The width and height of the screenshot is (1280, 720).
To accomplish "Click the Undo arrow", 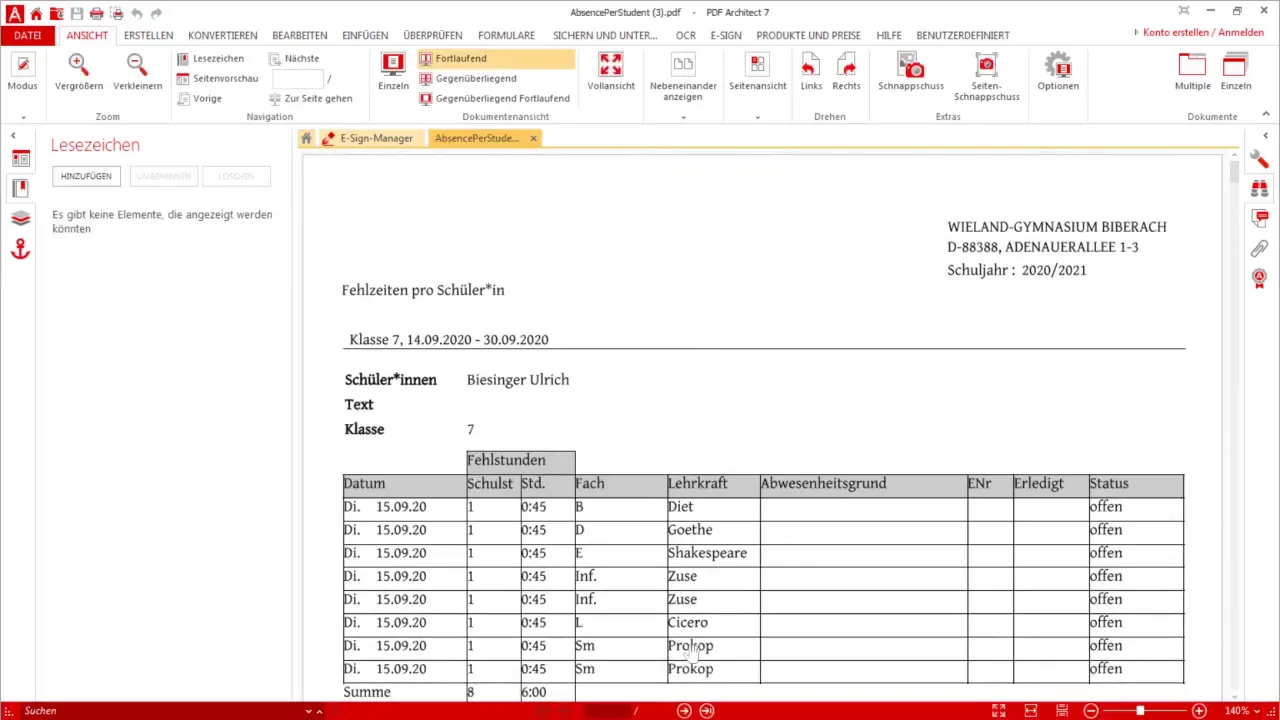I will coord(137,13).
